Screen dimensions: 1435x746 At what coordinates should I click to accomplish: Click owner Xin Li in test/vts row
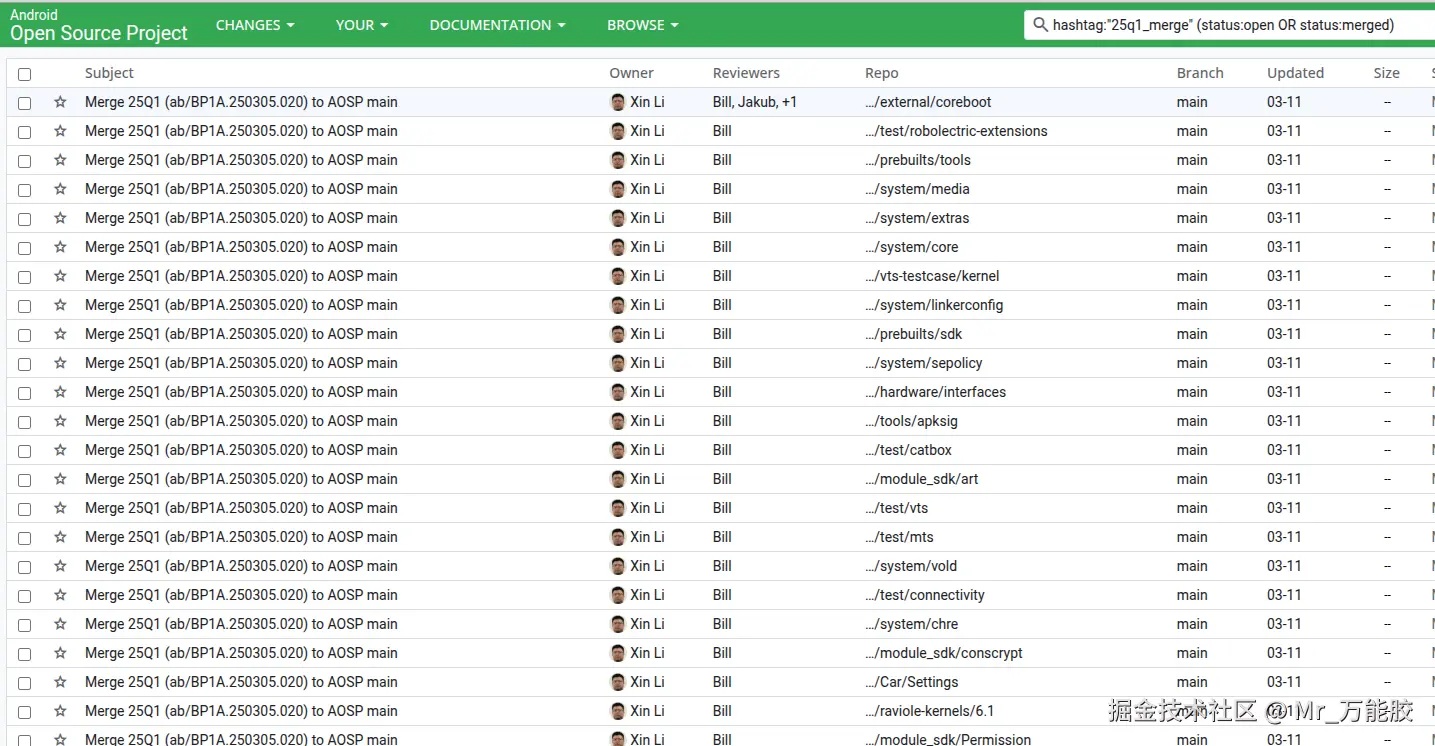tap(647, 508)
